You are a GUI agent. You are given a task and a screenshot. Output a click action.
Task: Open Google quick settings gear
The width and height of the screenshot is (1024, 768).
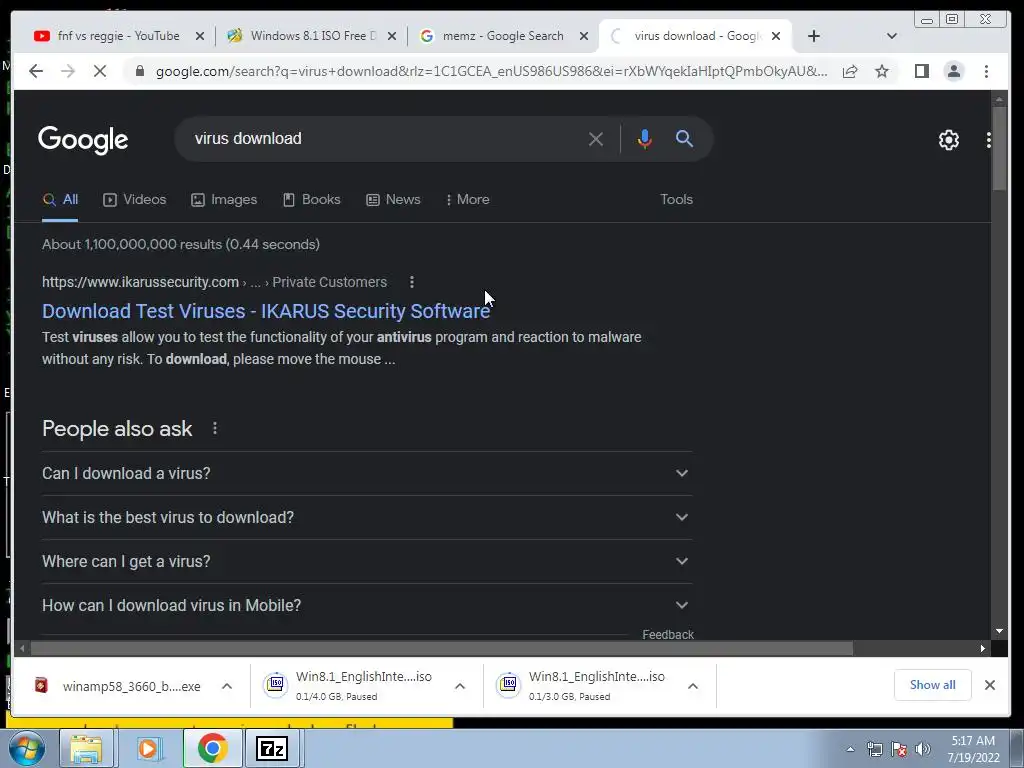point(948,140)
